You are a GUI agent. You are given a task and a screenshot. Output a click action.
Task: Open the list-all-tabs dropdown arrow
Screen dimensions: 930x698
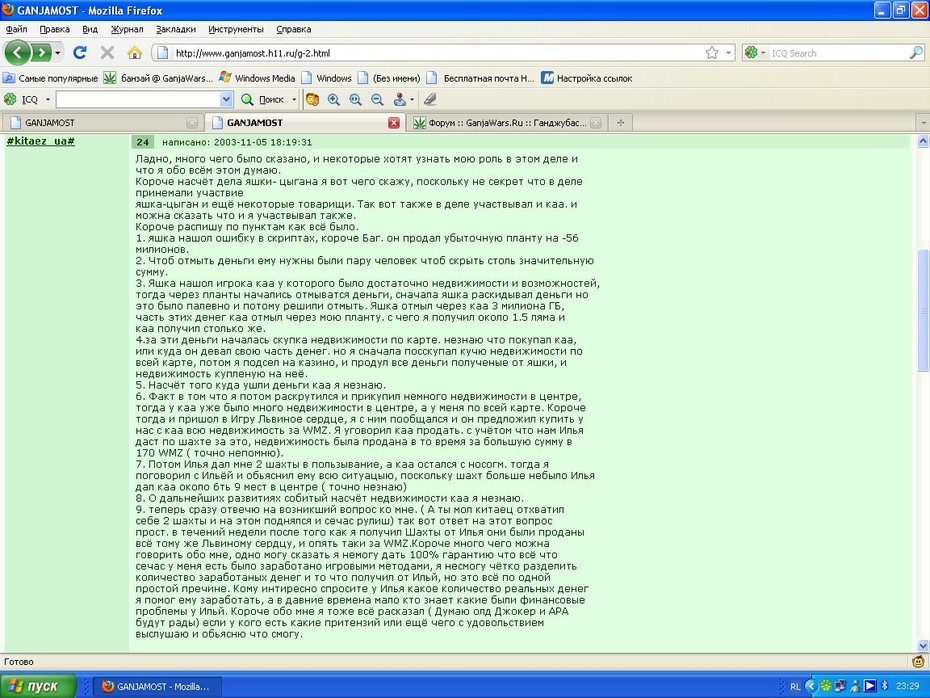922,123
